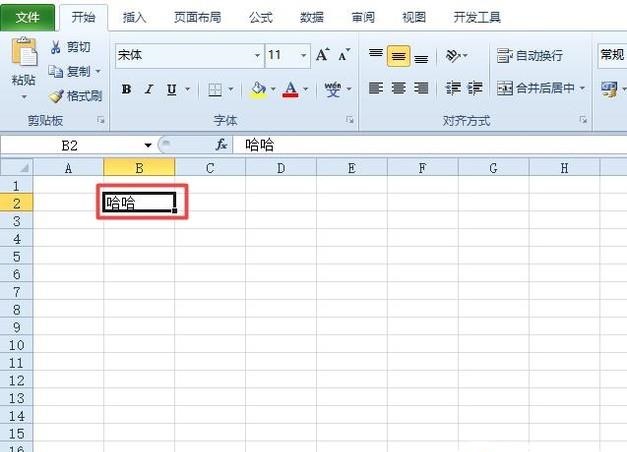Screen dimensions: 627x452
Task: Switch to the 视图 View tab
Action: point(414,17)
